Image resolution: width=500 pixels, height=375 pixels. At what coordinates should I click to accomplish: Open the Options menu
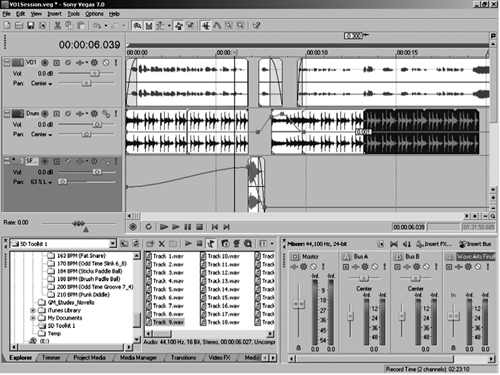[94, 14]
